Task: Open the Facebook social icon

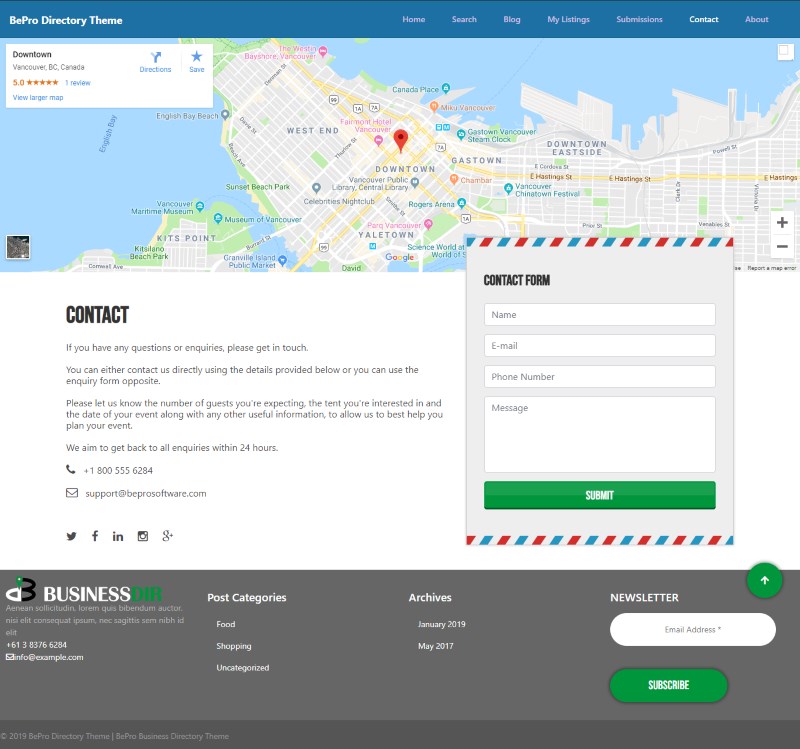Action: point(95,536)
